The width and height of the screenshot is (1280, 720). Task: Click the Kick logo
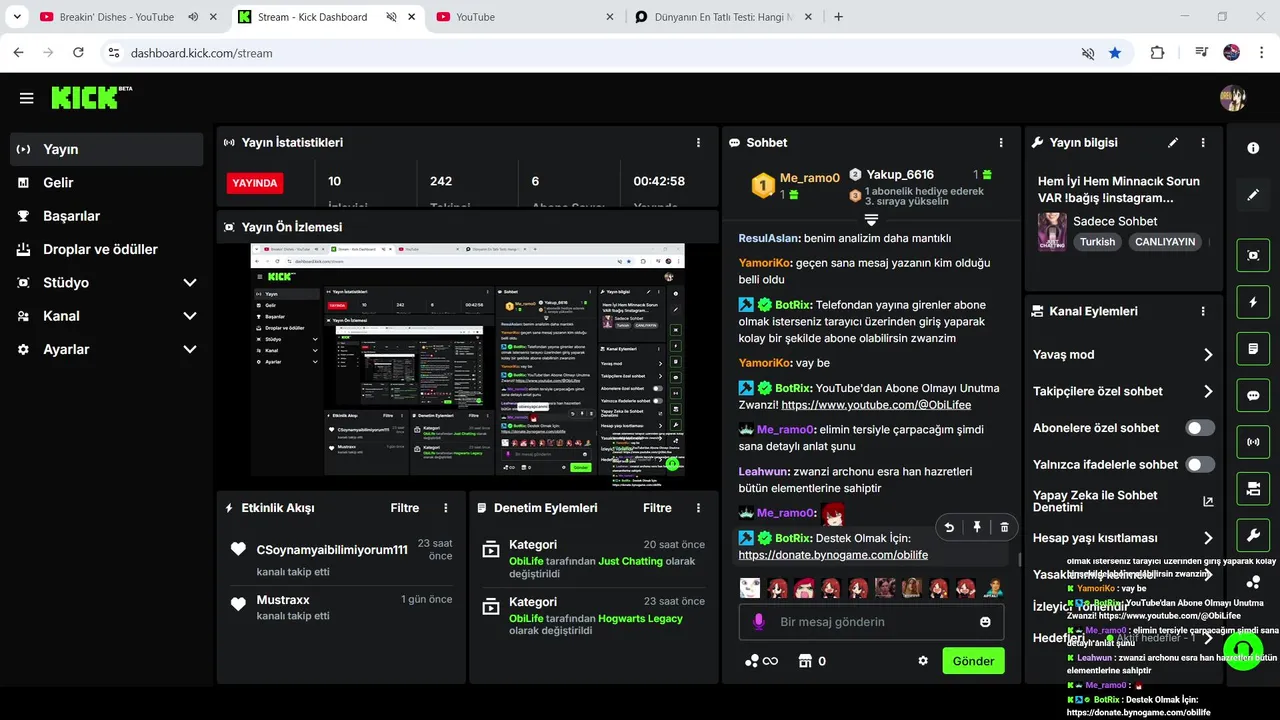[x=91, y=97]
